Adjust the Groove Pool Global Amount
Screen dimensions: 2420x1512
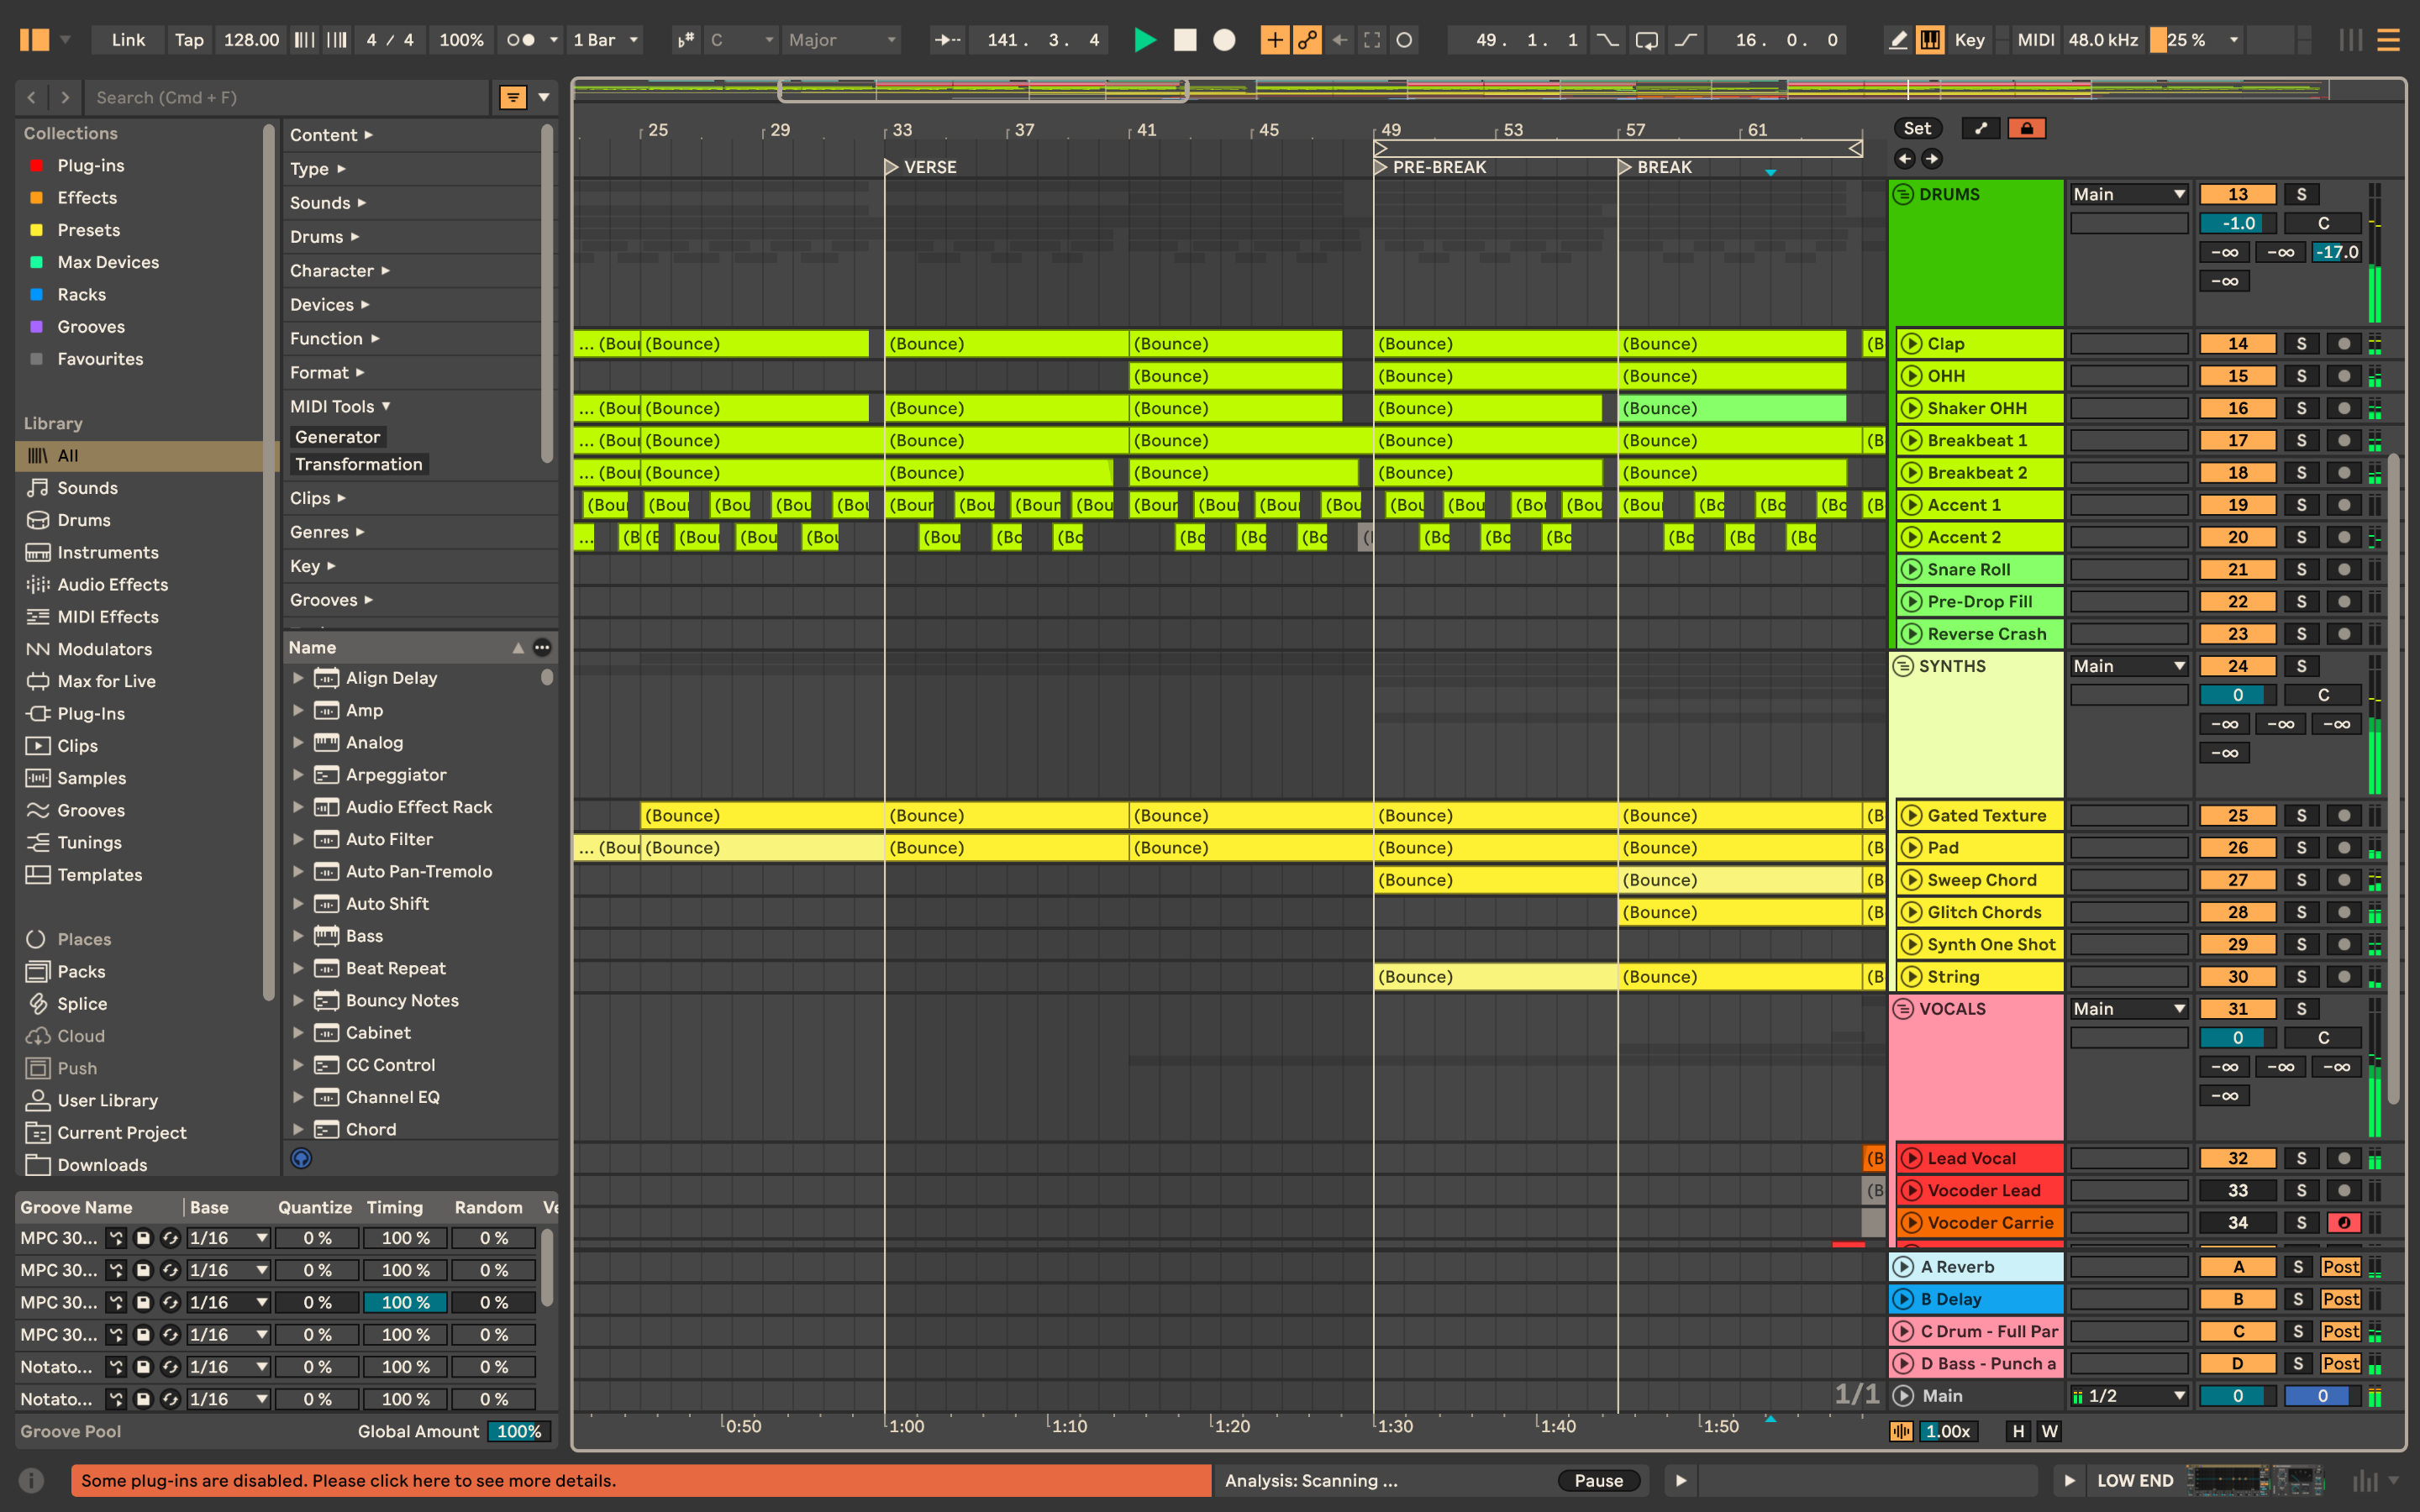(x=518, y=1431)
